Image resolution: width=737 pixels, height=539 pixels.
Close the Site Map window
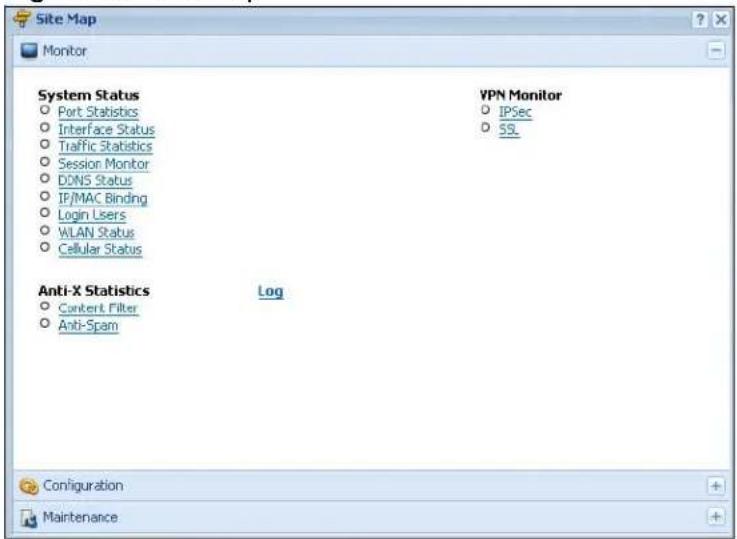tap(721, 20)
